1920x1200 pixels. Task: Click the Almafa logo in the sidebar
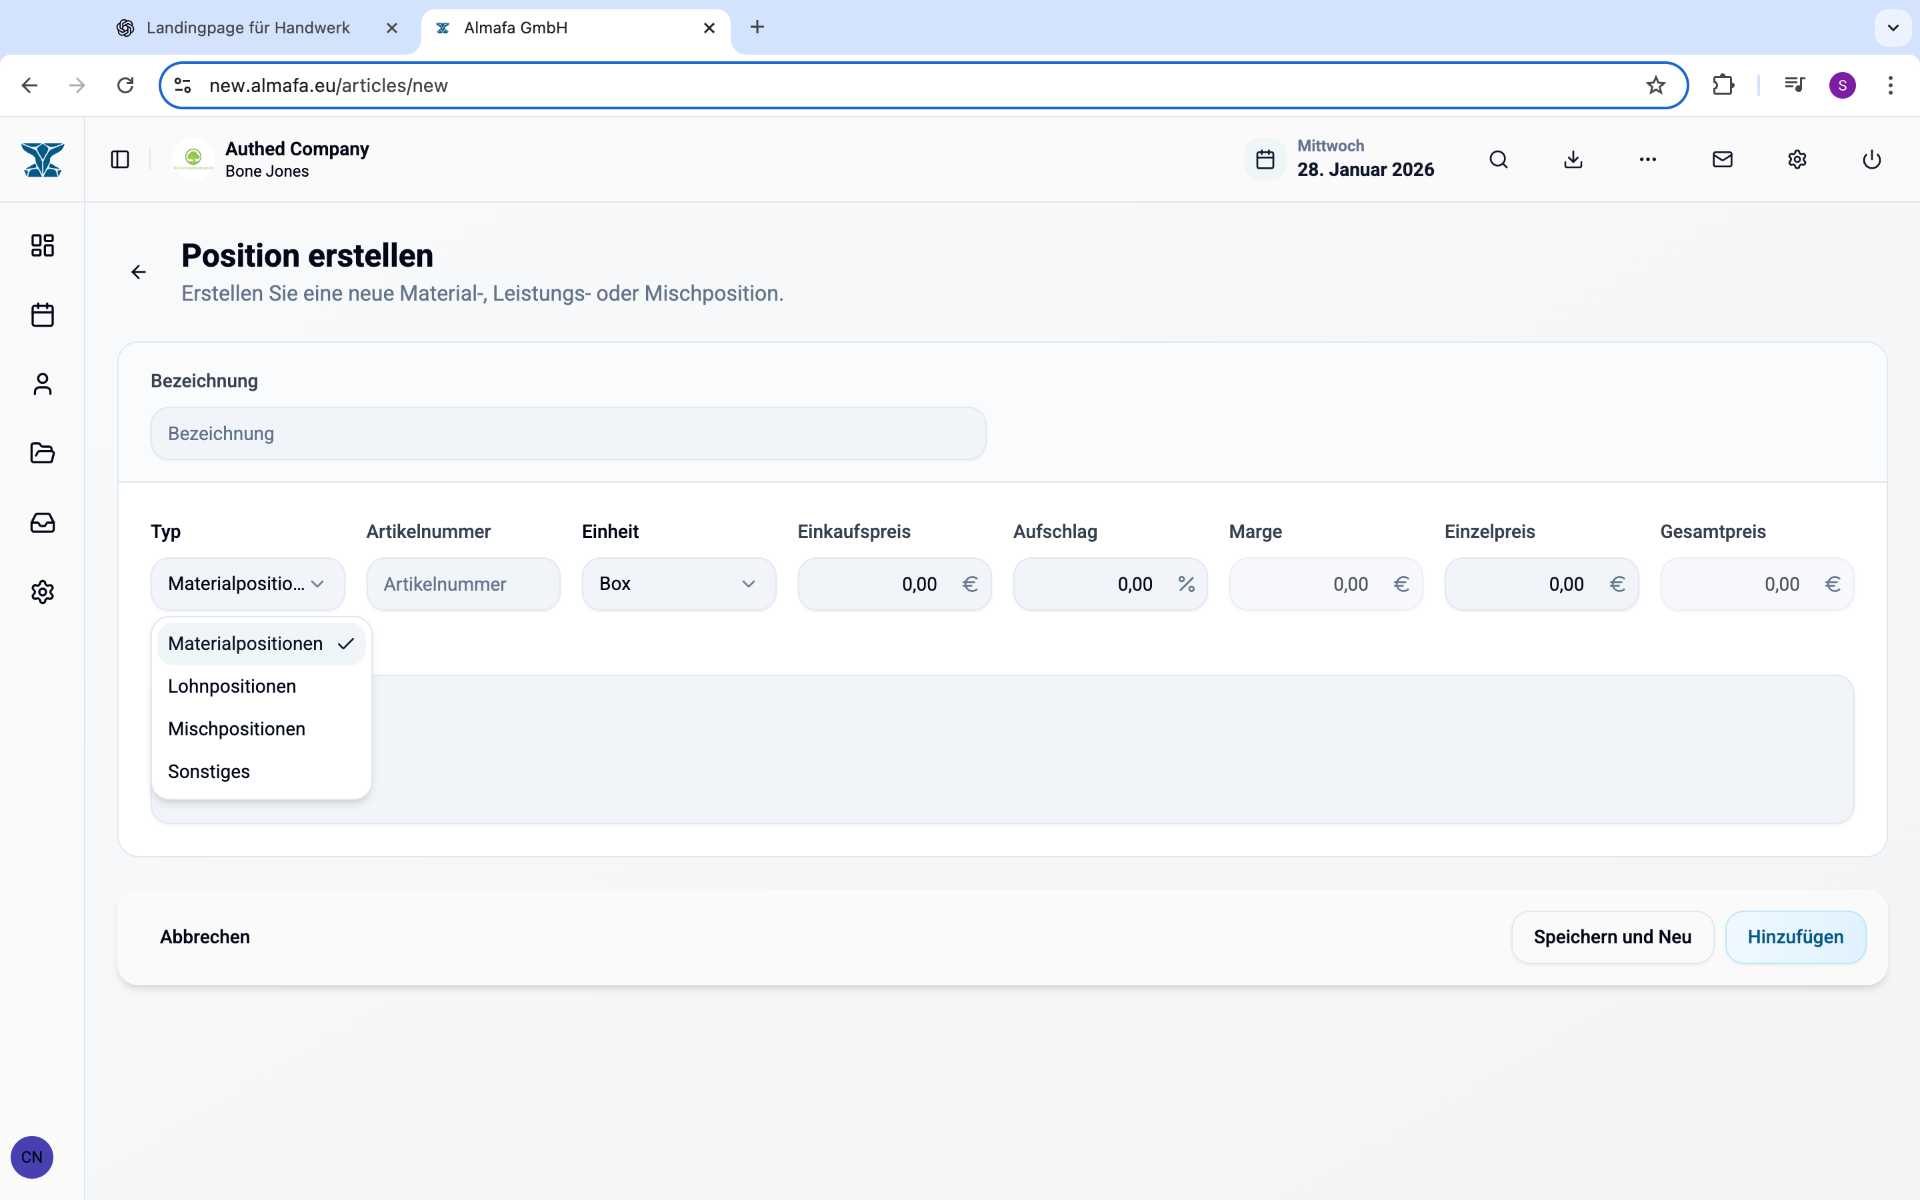point(42,160)
